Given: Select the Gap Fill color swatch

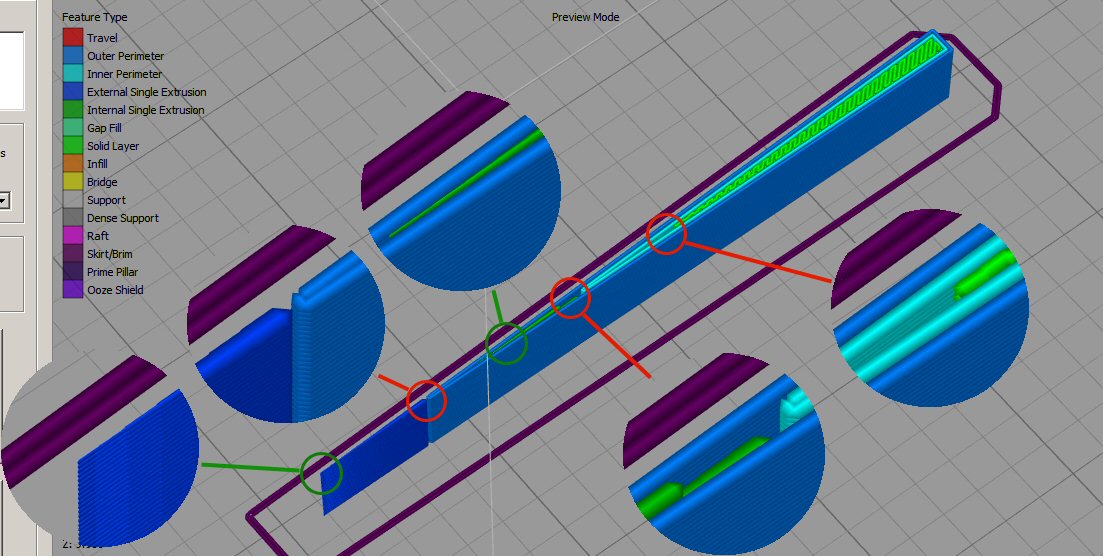Looking at the screenshot, I should (x=72, y=128).
